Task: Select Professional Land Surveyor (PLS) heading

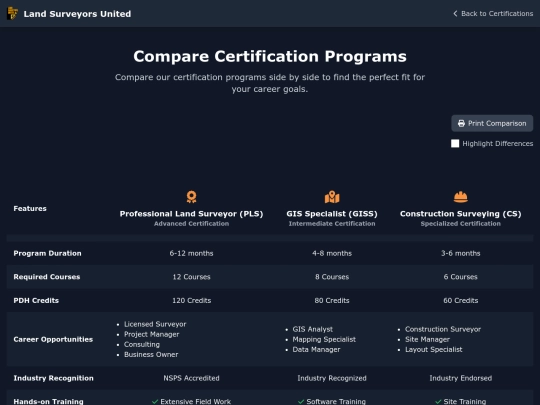Action: coord(191,214)
